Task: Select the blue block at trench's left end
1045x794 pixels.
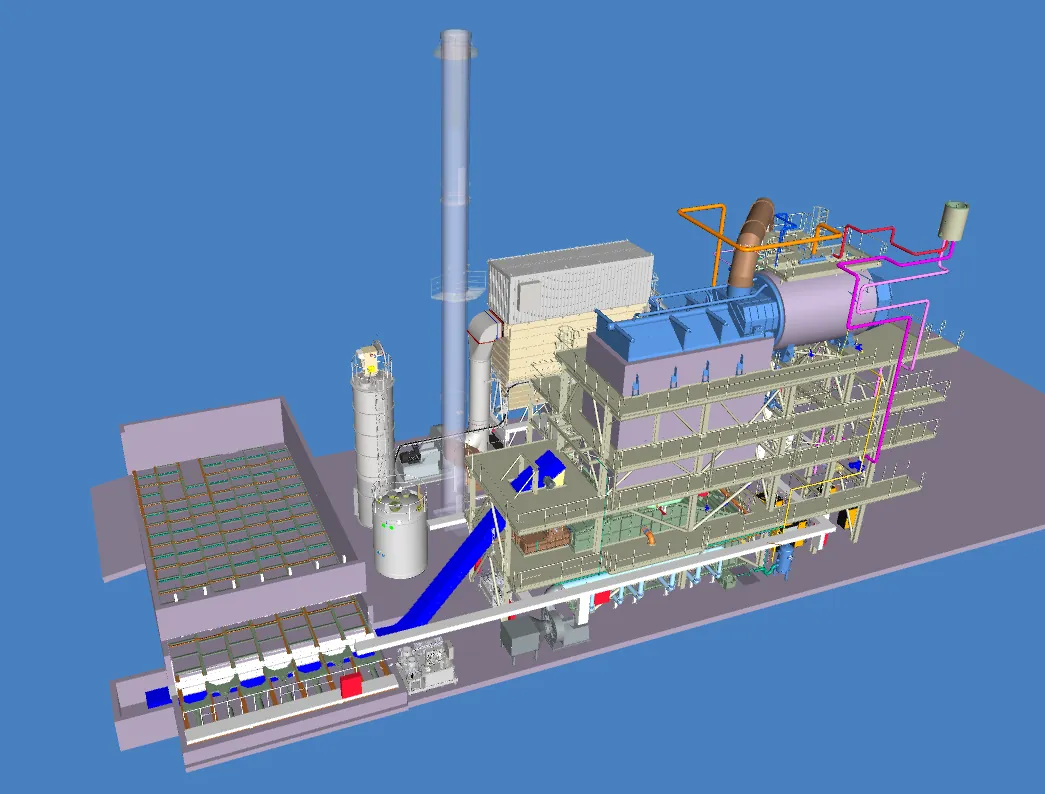Action: point(157,698)
